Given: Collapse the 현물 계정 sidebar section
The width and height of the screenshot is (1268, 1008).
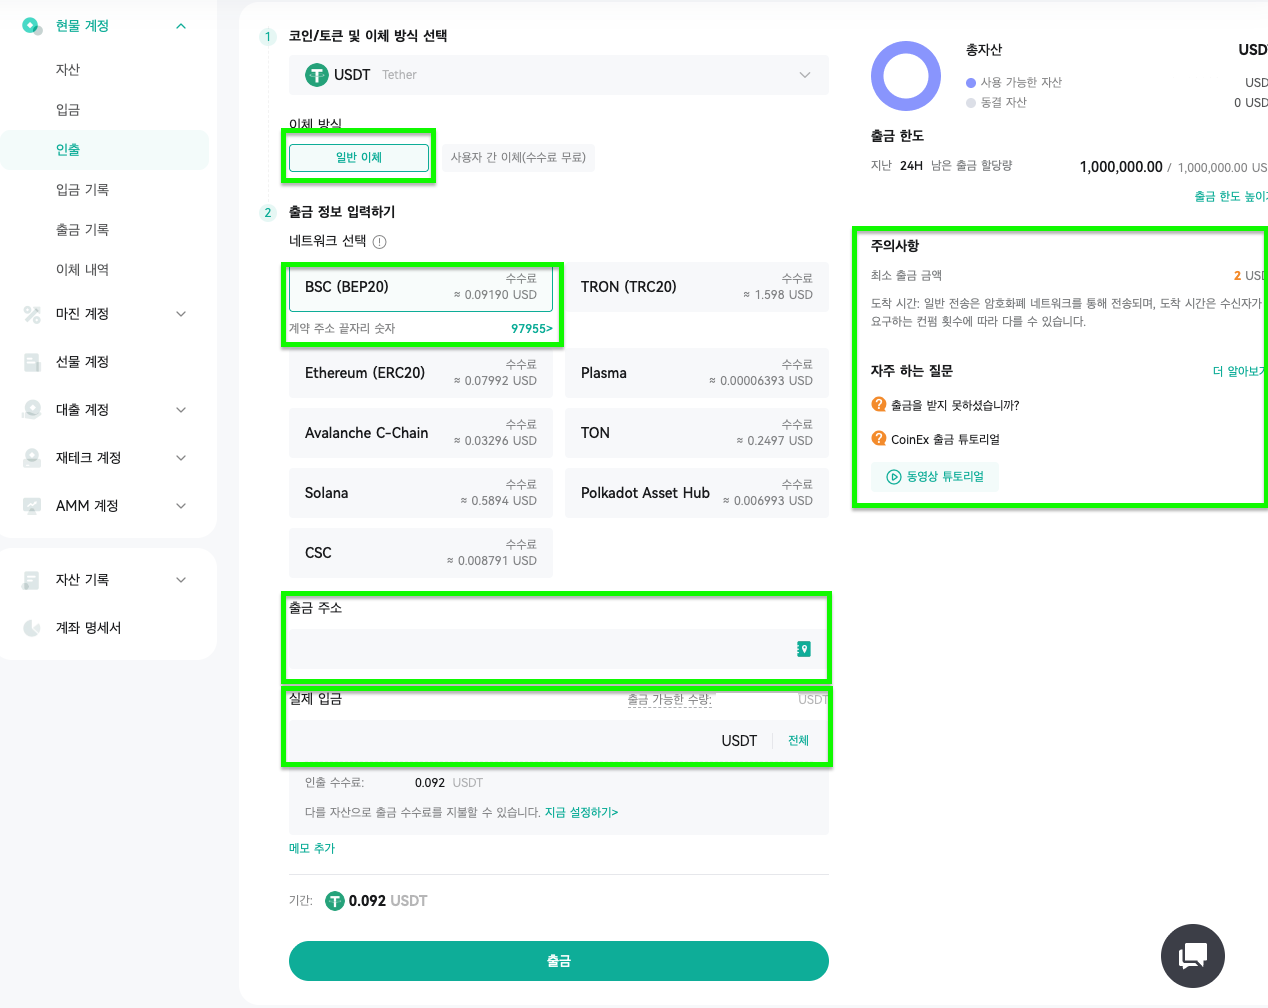Looking at the screenshot, I should tap(181, 26).
